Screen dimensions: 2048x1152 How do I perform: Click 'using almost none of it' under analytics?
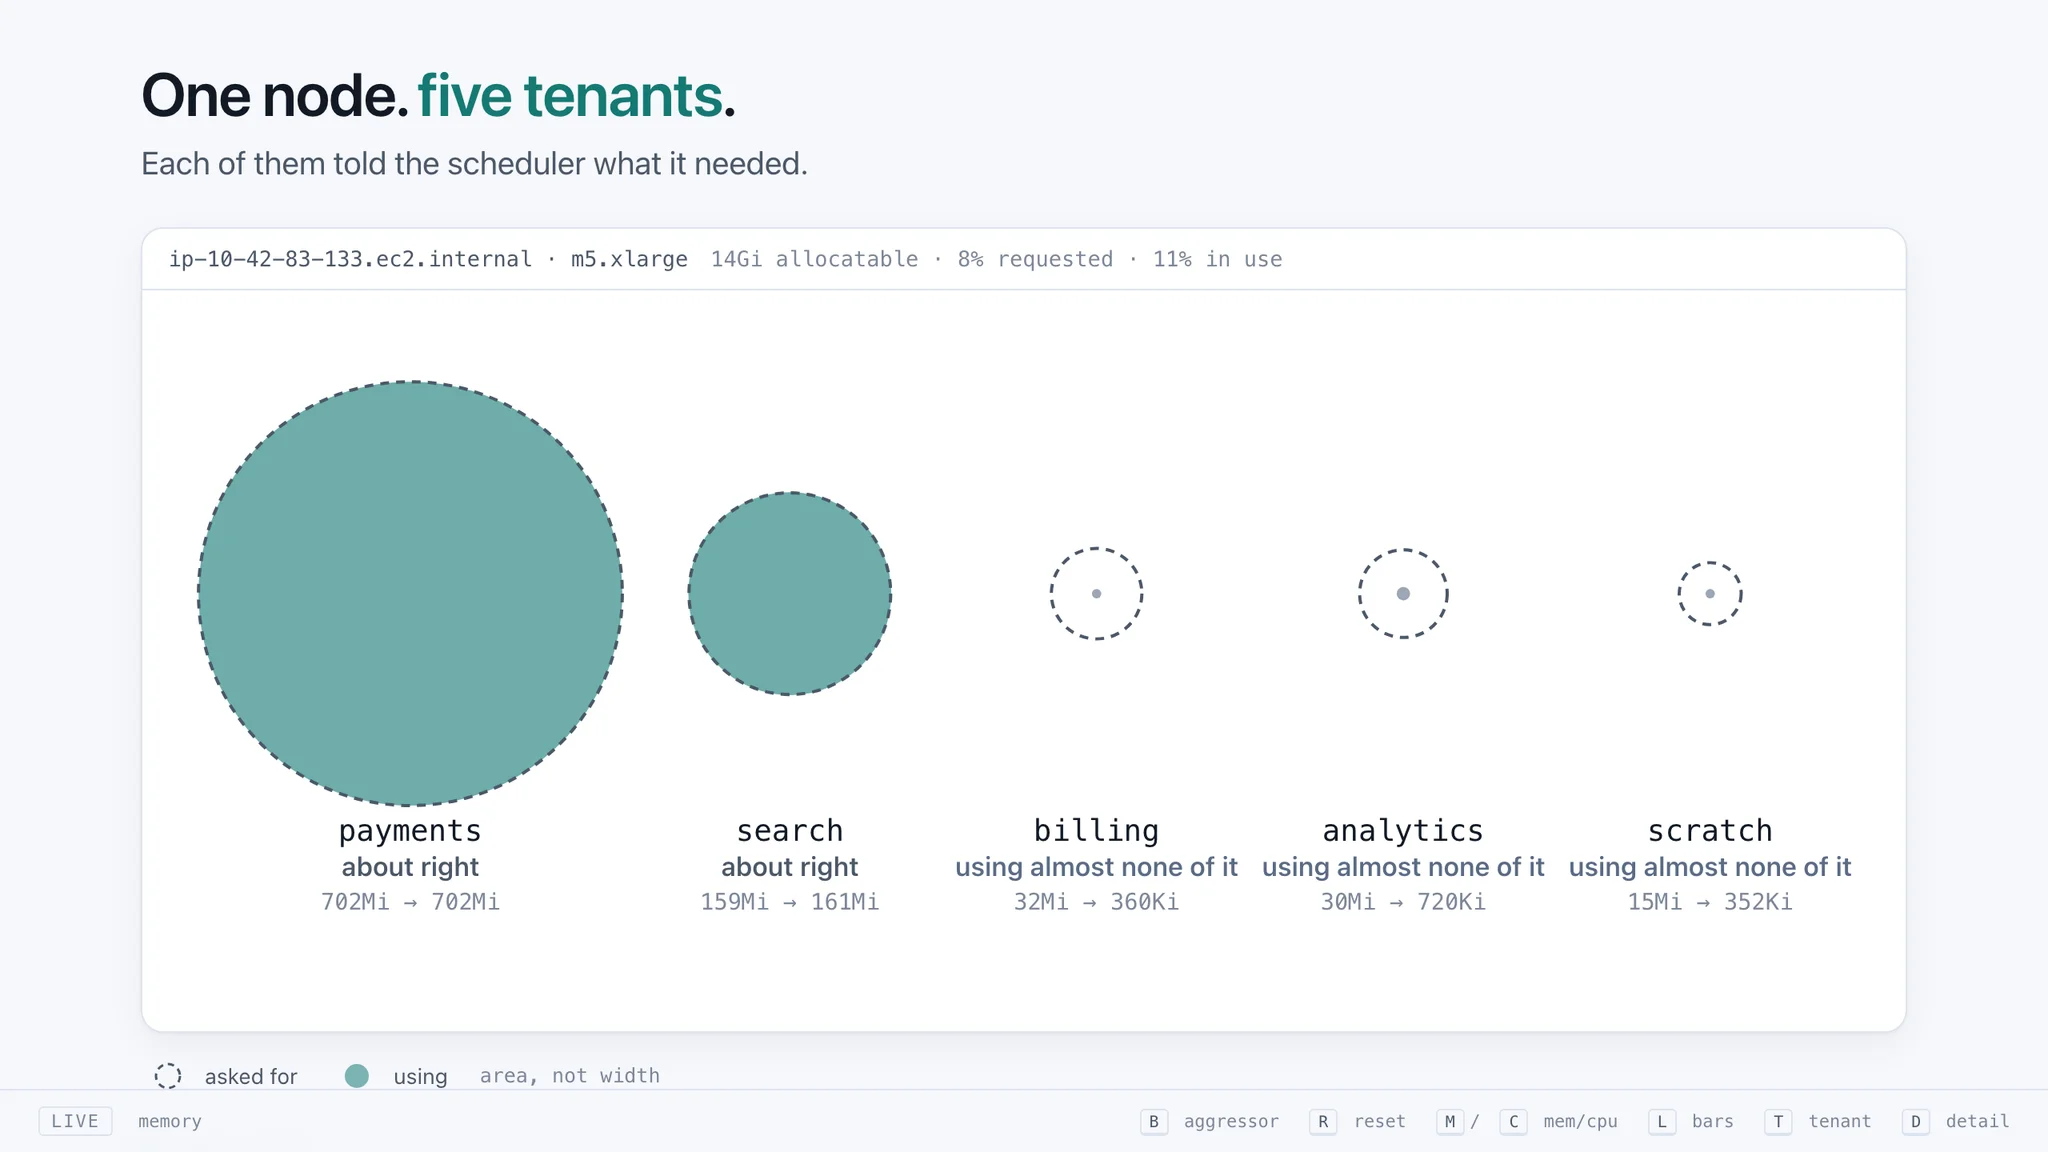coord(1403,867)
